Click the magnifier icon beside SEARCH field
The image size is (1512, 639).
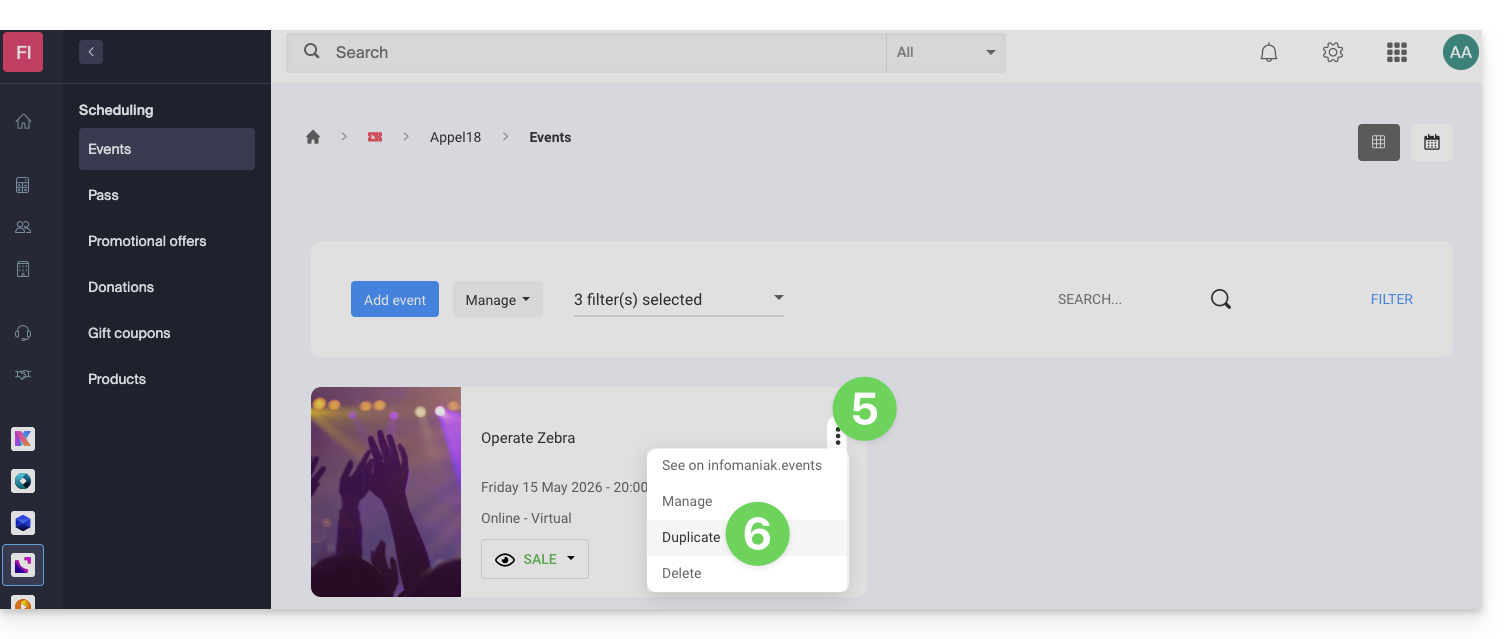(x=1220, y=299)
